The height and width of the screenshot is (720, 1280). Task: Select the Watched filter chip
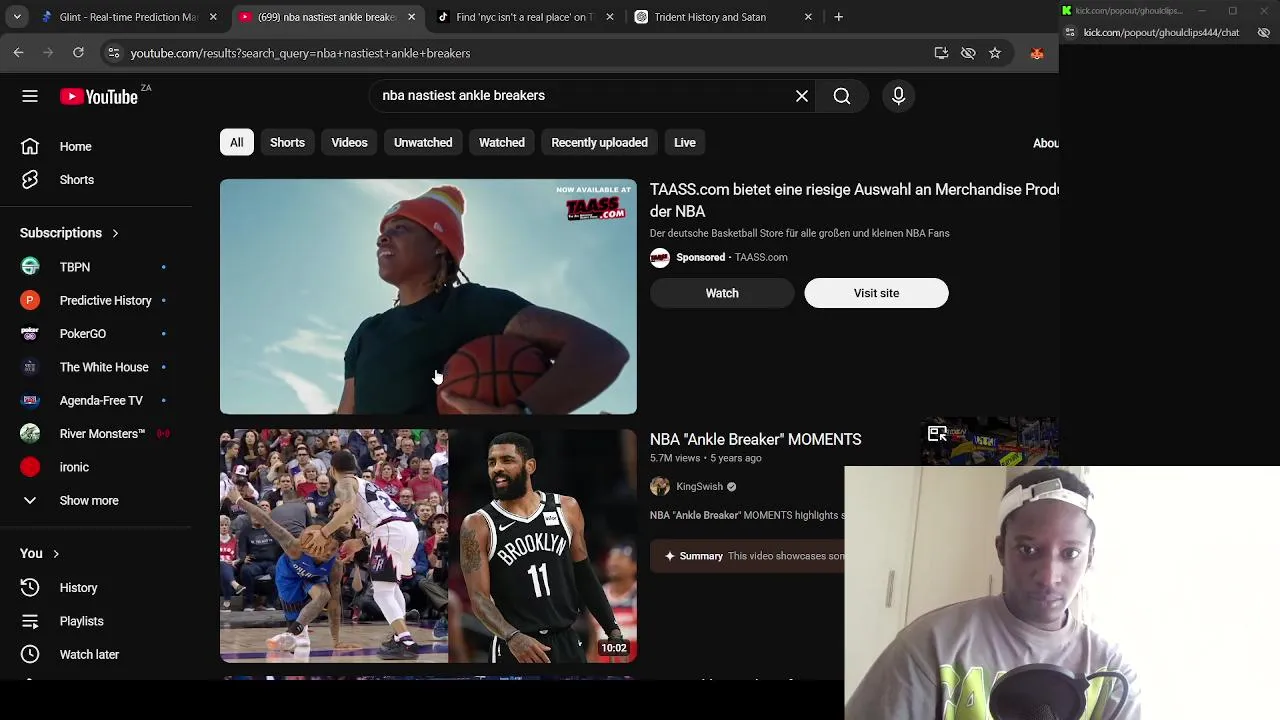coord(502,143)
